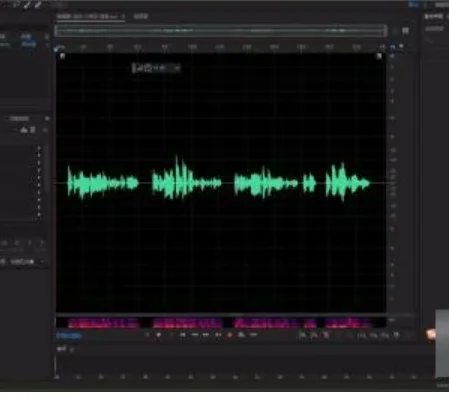Viewport: 449px width, 399px height.
Task: Open the left panel options menu icon
Action: [47, 119]
